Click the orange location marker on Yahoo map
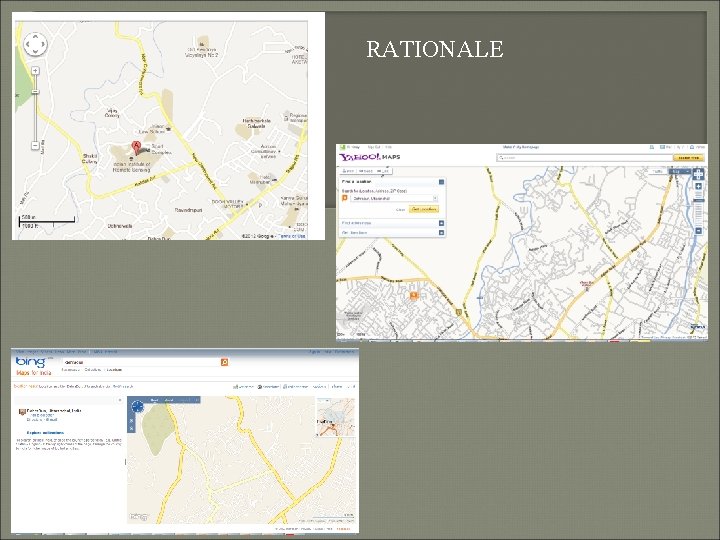The height and width of the screenshot is (540, 720). [414, 295]
